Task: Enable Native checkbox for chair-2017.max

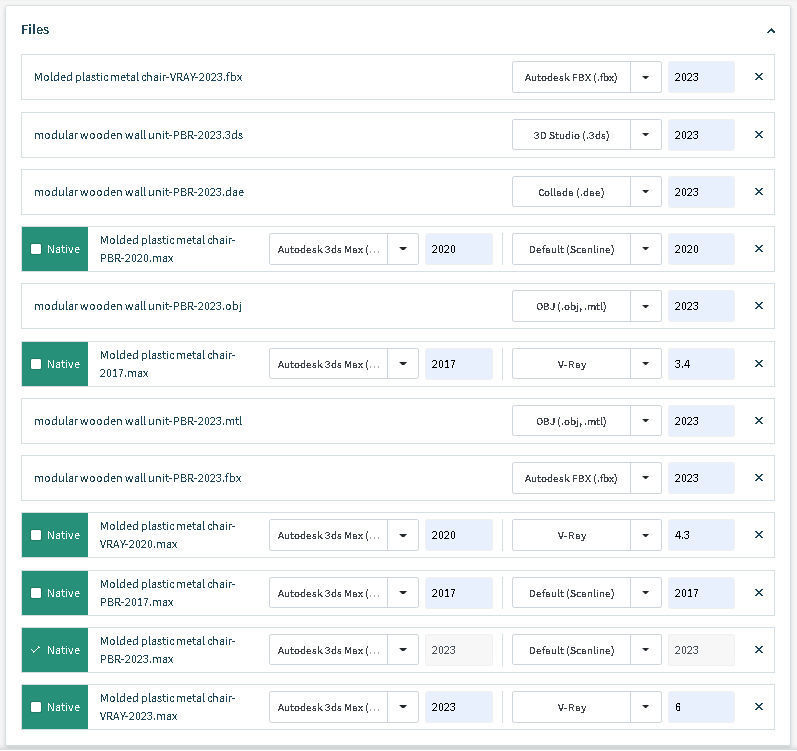Action: click(37, 364)
